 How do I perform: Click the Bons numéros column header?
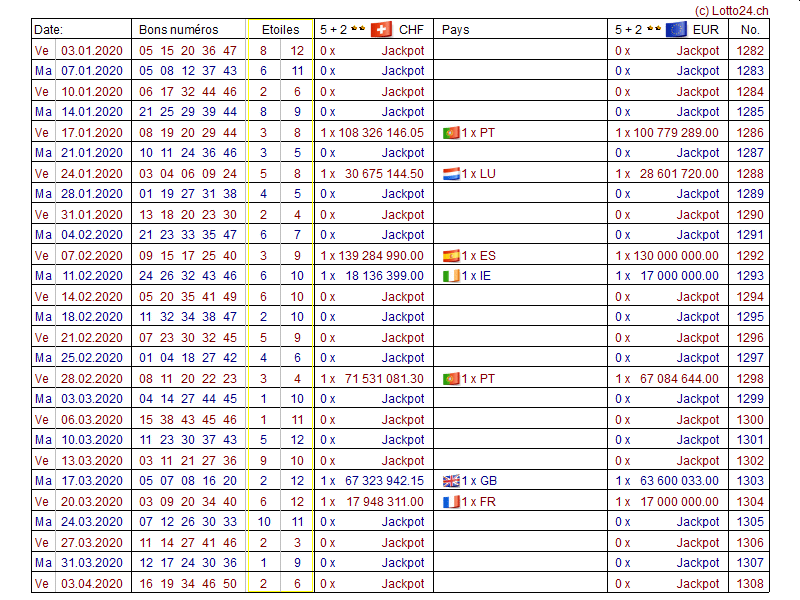tap(178, 29)
